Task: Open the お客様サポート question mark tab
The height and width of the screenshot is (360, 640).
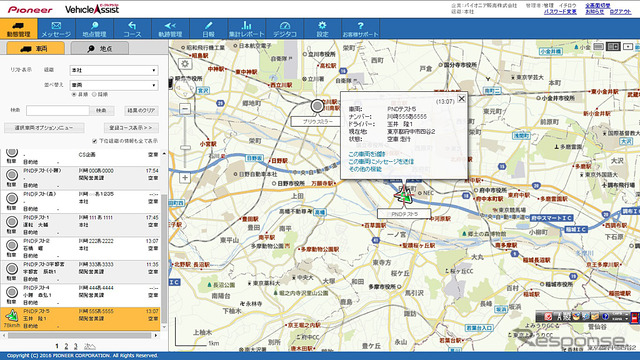Action: pos(360,29)
